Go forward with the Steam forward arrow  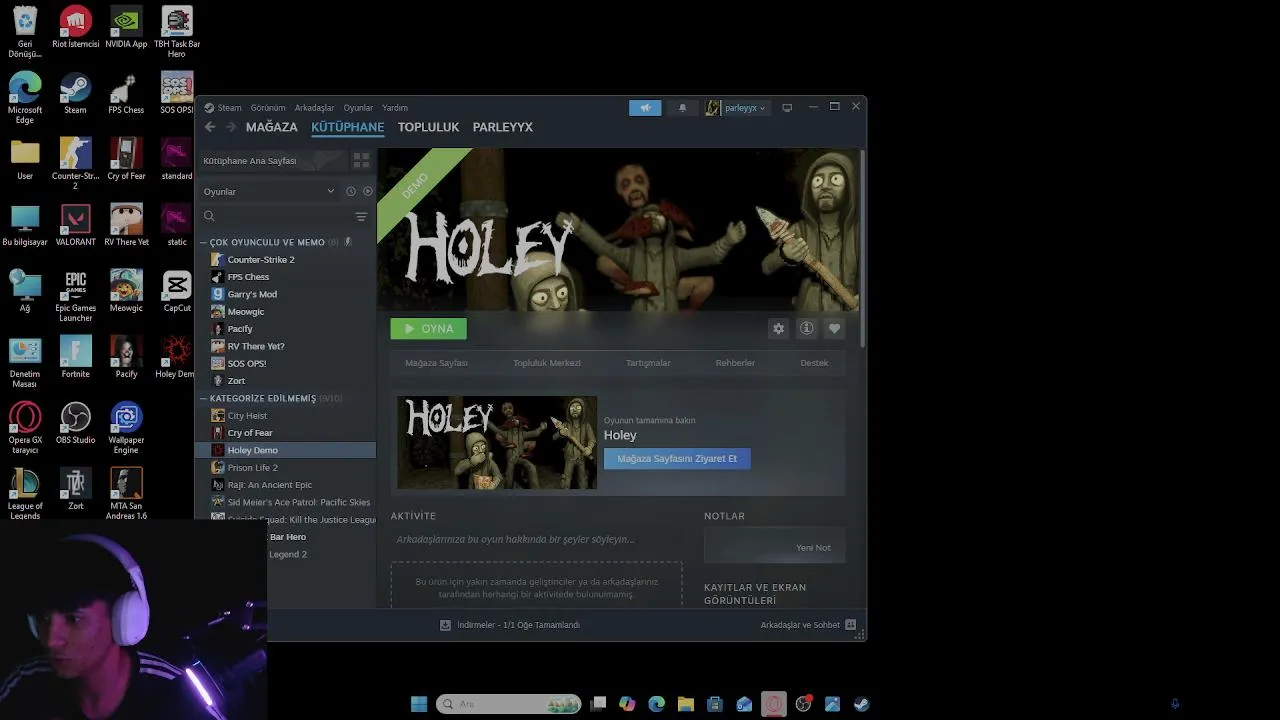click(231, 127)
